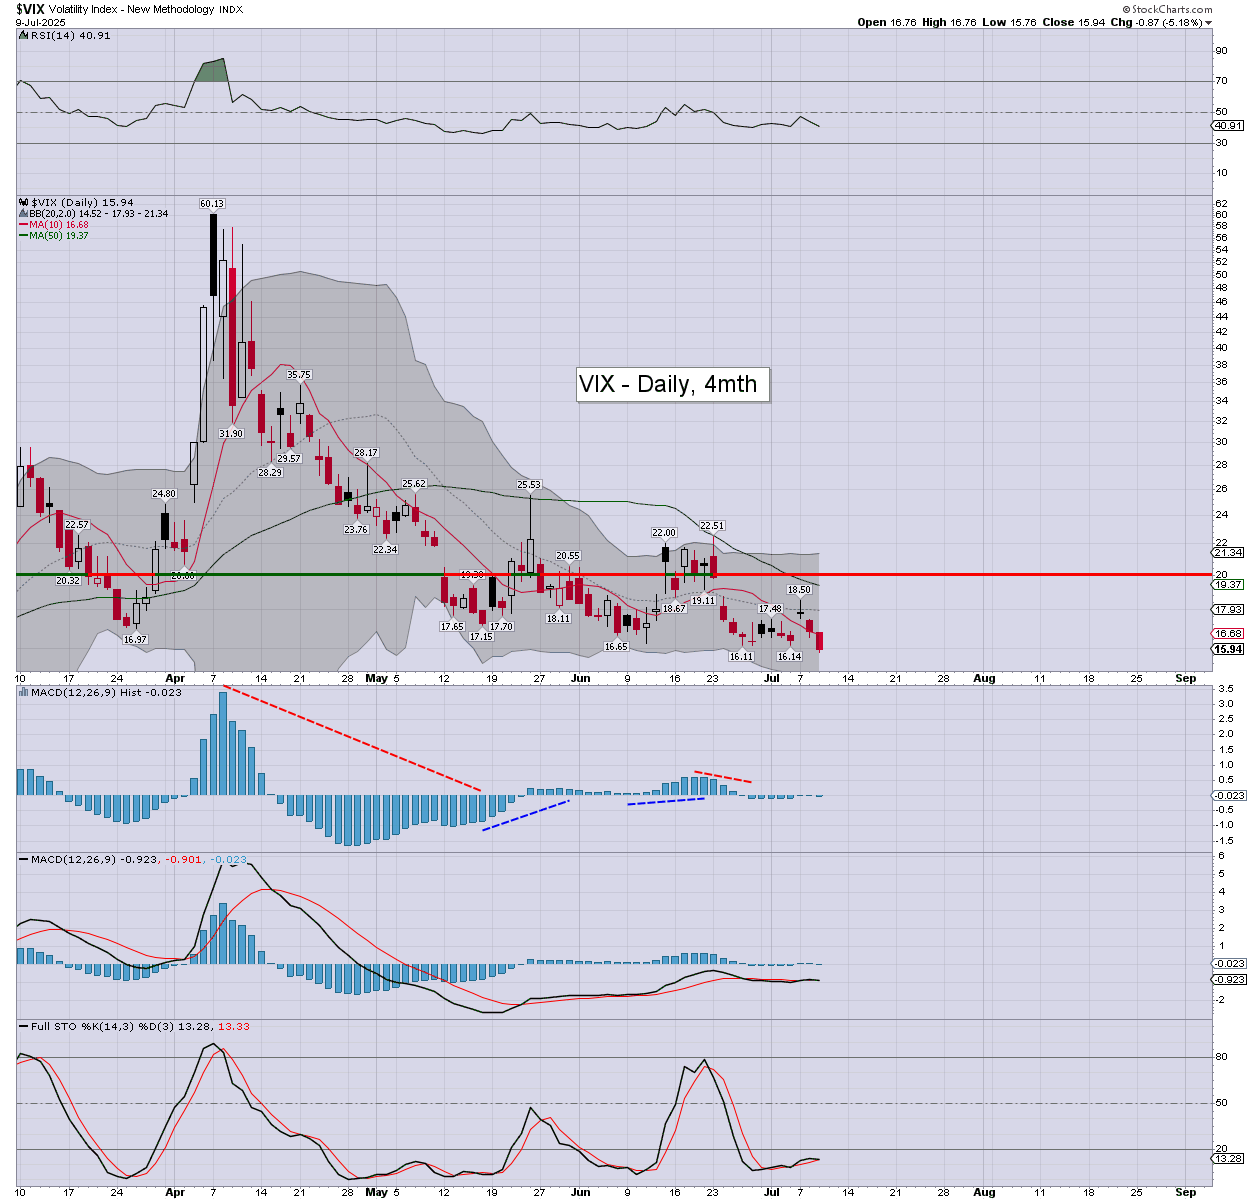Click the MACD Hist bar-chart legend icon
This screenshot has height=1200, width=1250.
point(23,692)
